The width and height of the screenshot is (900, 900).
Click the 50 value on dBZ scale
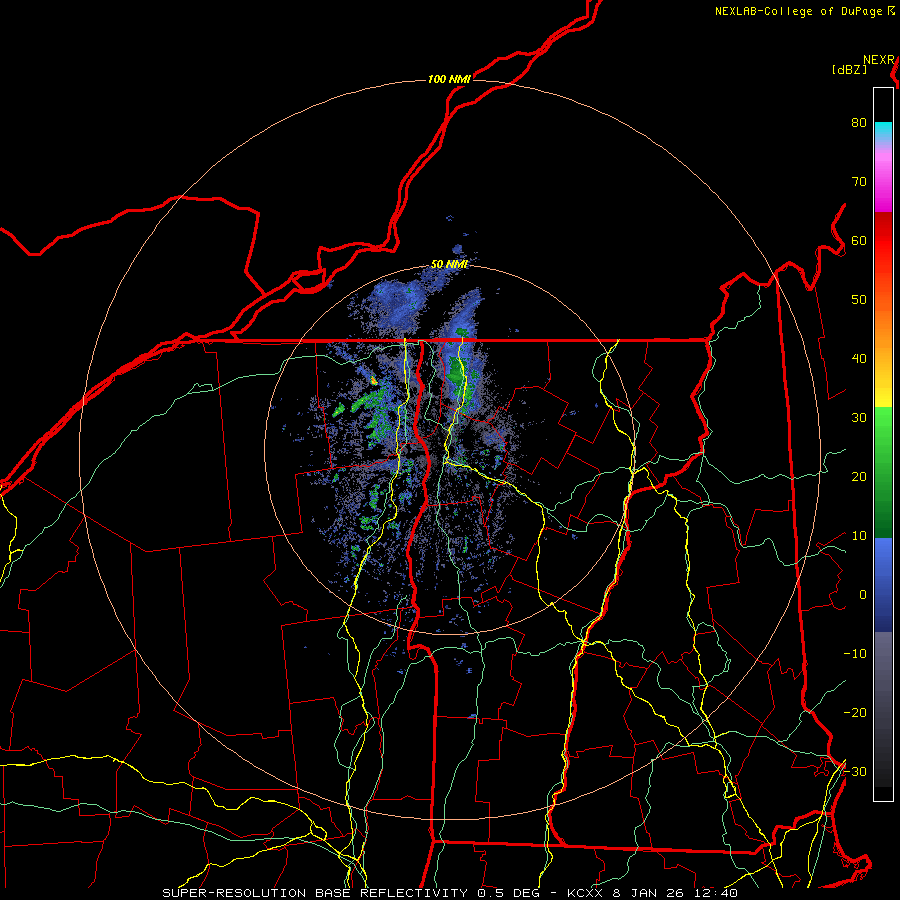[x=859, y=300]
